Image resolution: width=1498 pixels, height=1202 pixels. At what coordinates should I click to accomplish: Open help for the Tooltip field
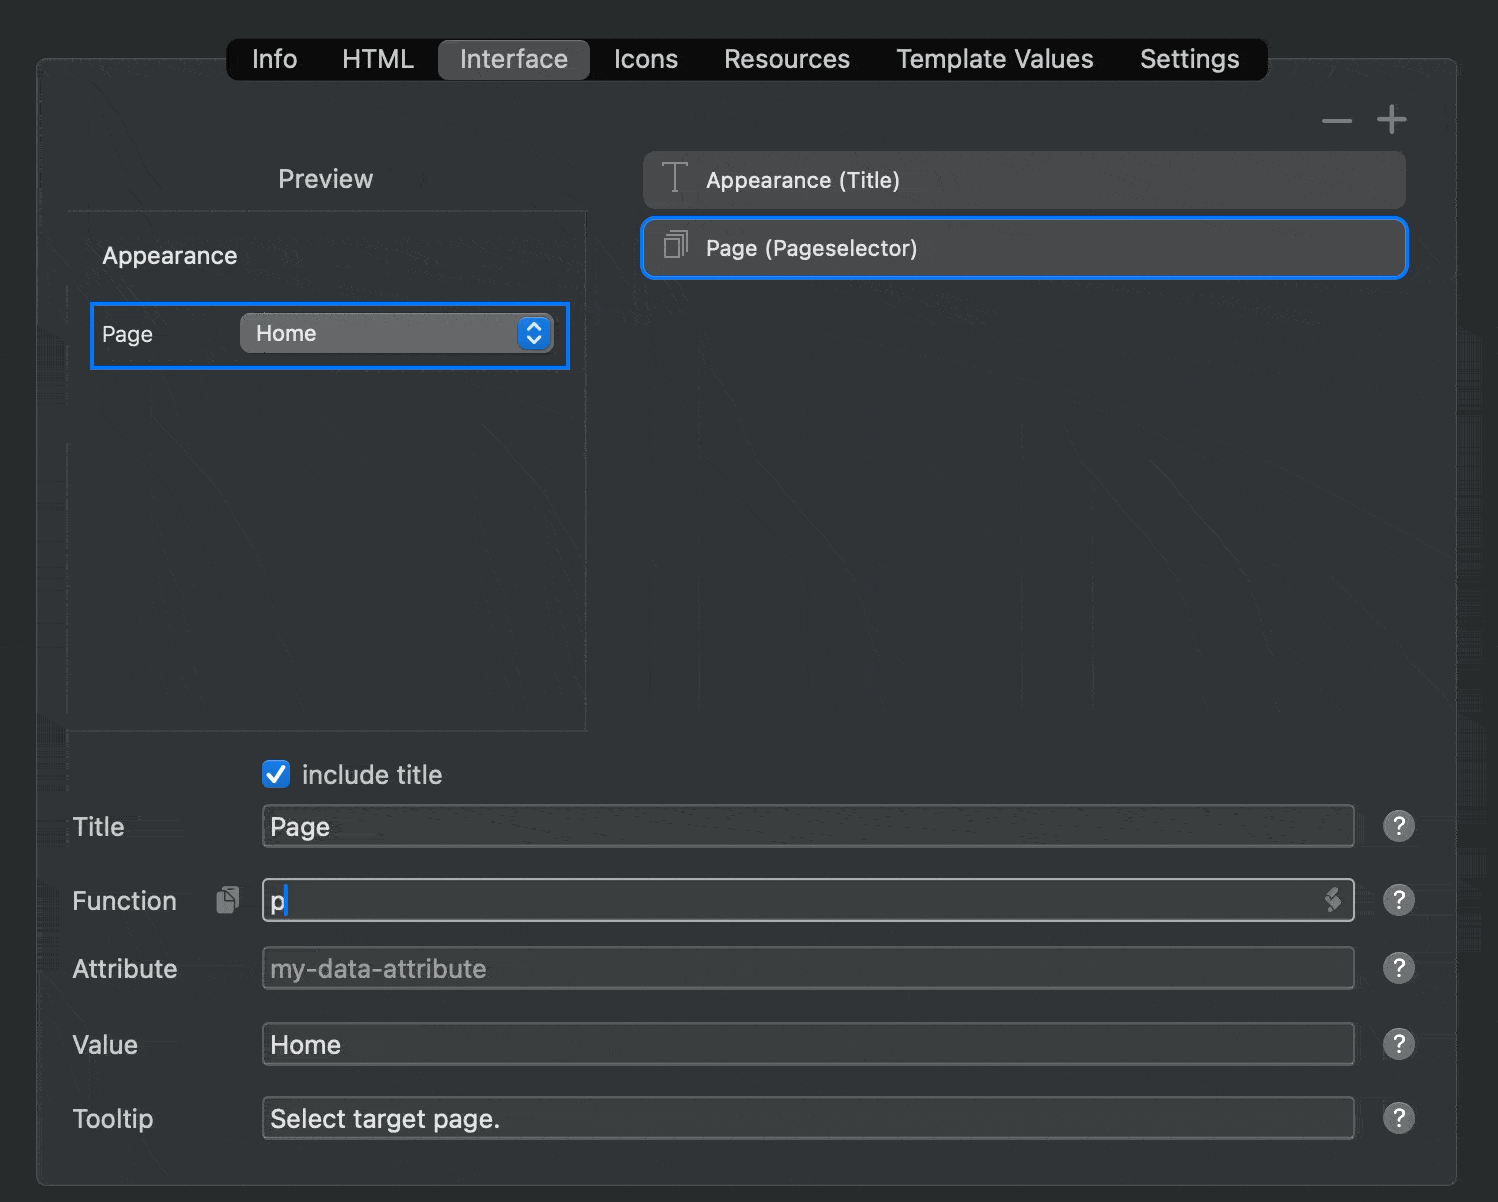[1398, 1118]
